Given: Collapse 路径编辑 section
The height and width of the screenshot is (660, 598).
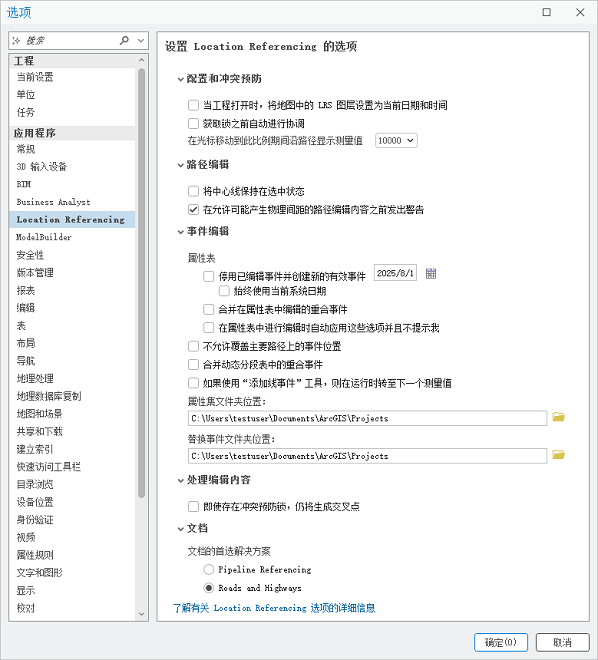Looking at the screenshot, I should (181, 165).
